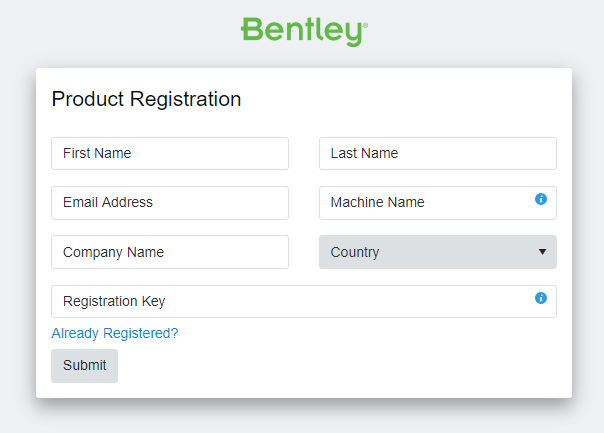
Task: Select the Email Address text box
Action: pos(169,202)
